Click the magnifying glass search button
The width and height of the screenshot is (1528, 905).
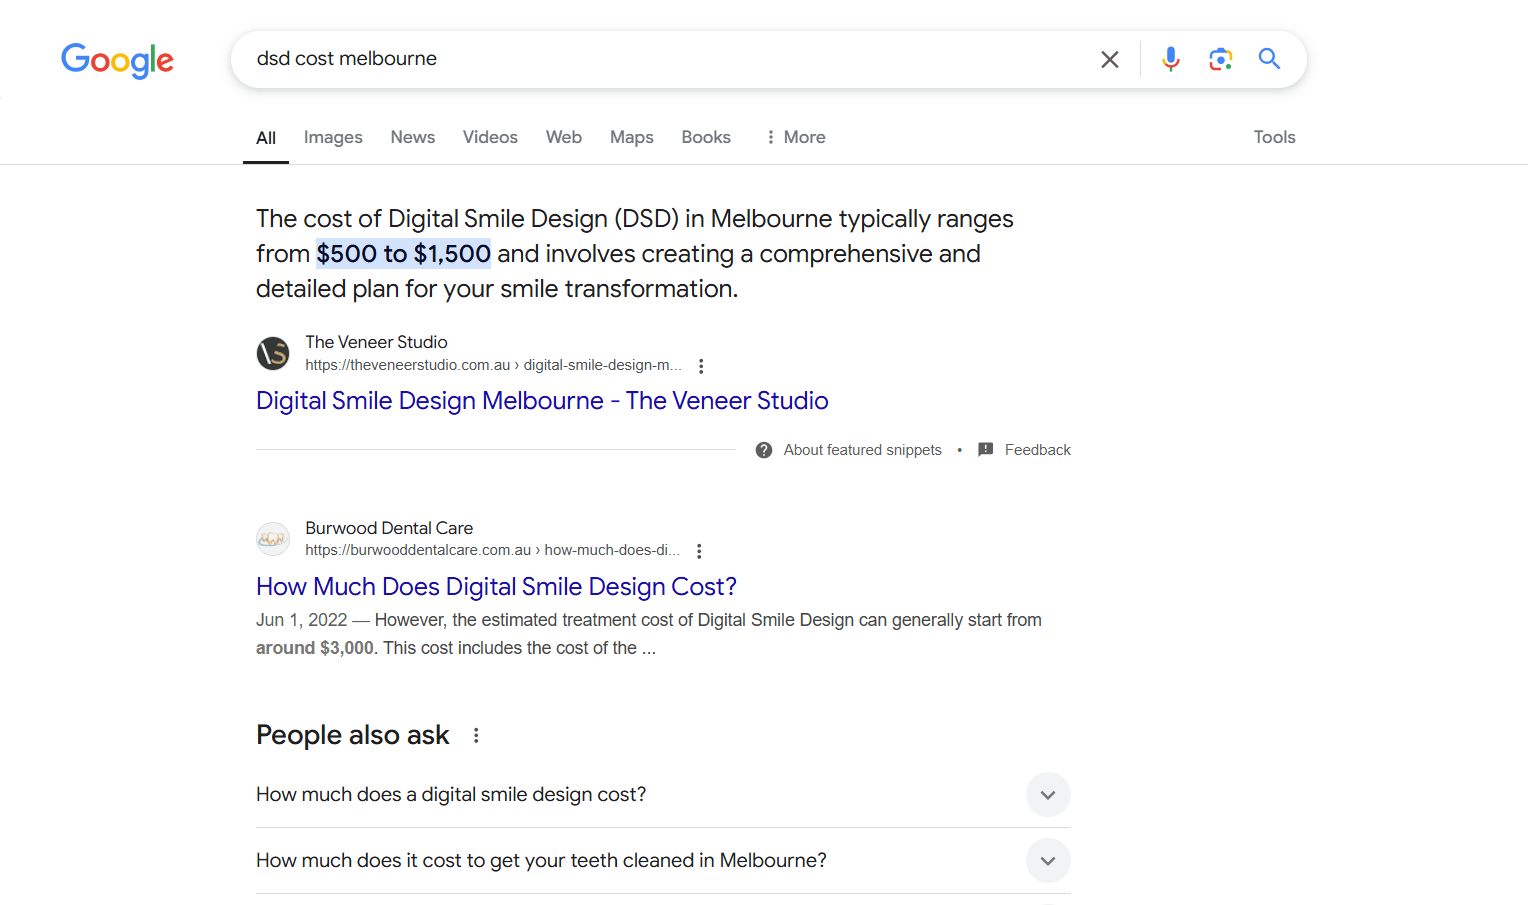tap(1269, 59)
